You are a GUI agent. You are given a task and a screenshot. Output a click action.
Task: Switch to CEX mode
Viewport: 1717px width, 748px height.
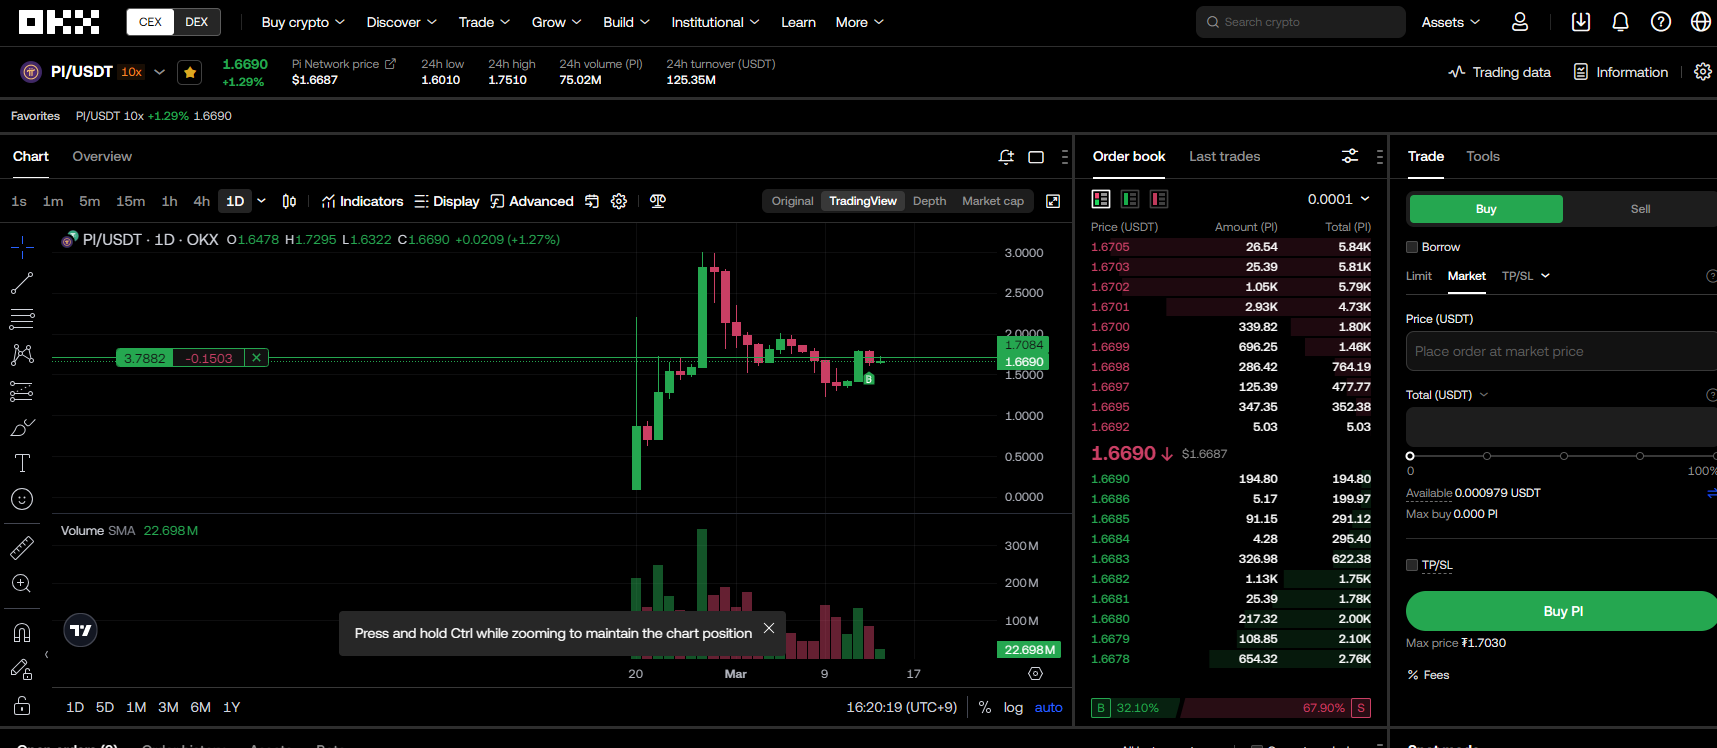151,22
